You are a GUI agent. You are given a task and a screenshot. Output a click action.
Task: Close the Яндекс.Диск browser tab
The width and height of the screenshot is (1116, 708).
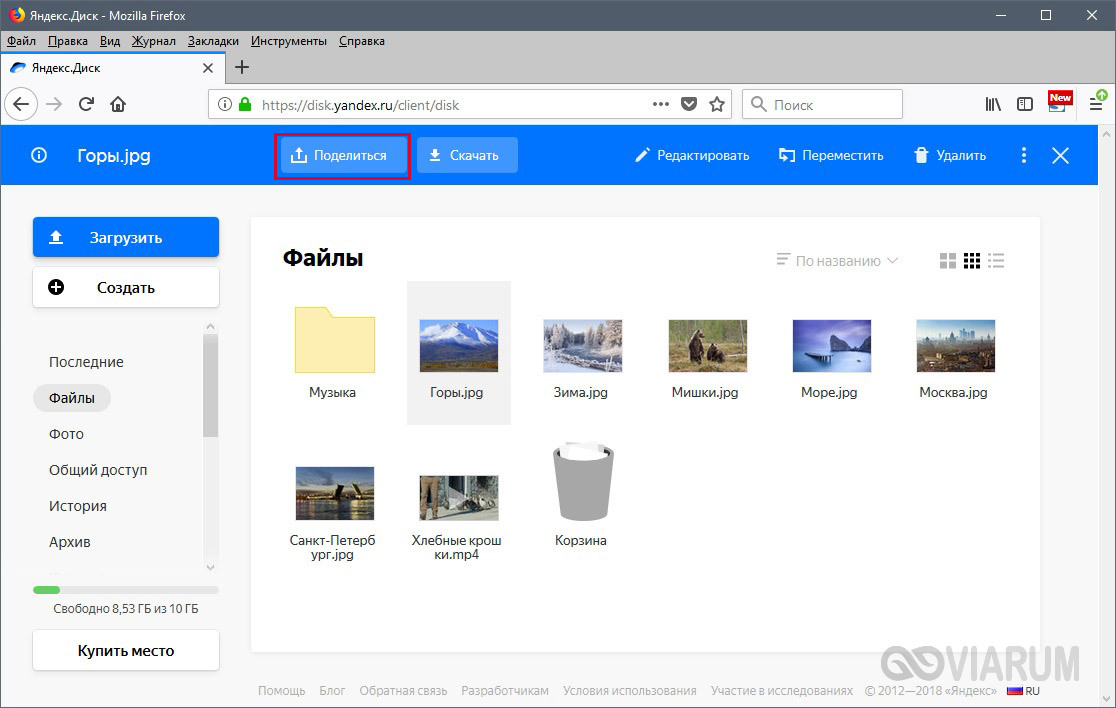click(x=208, y=68)
